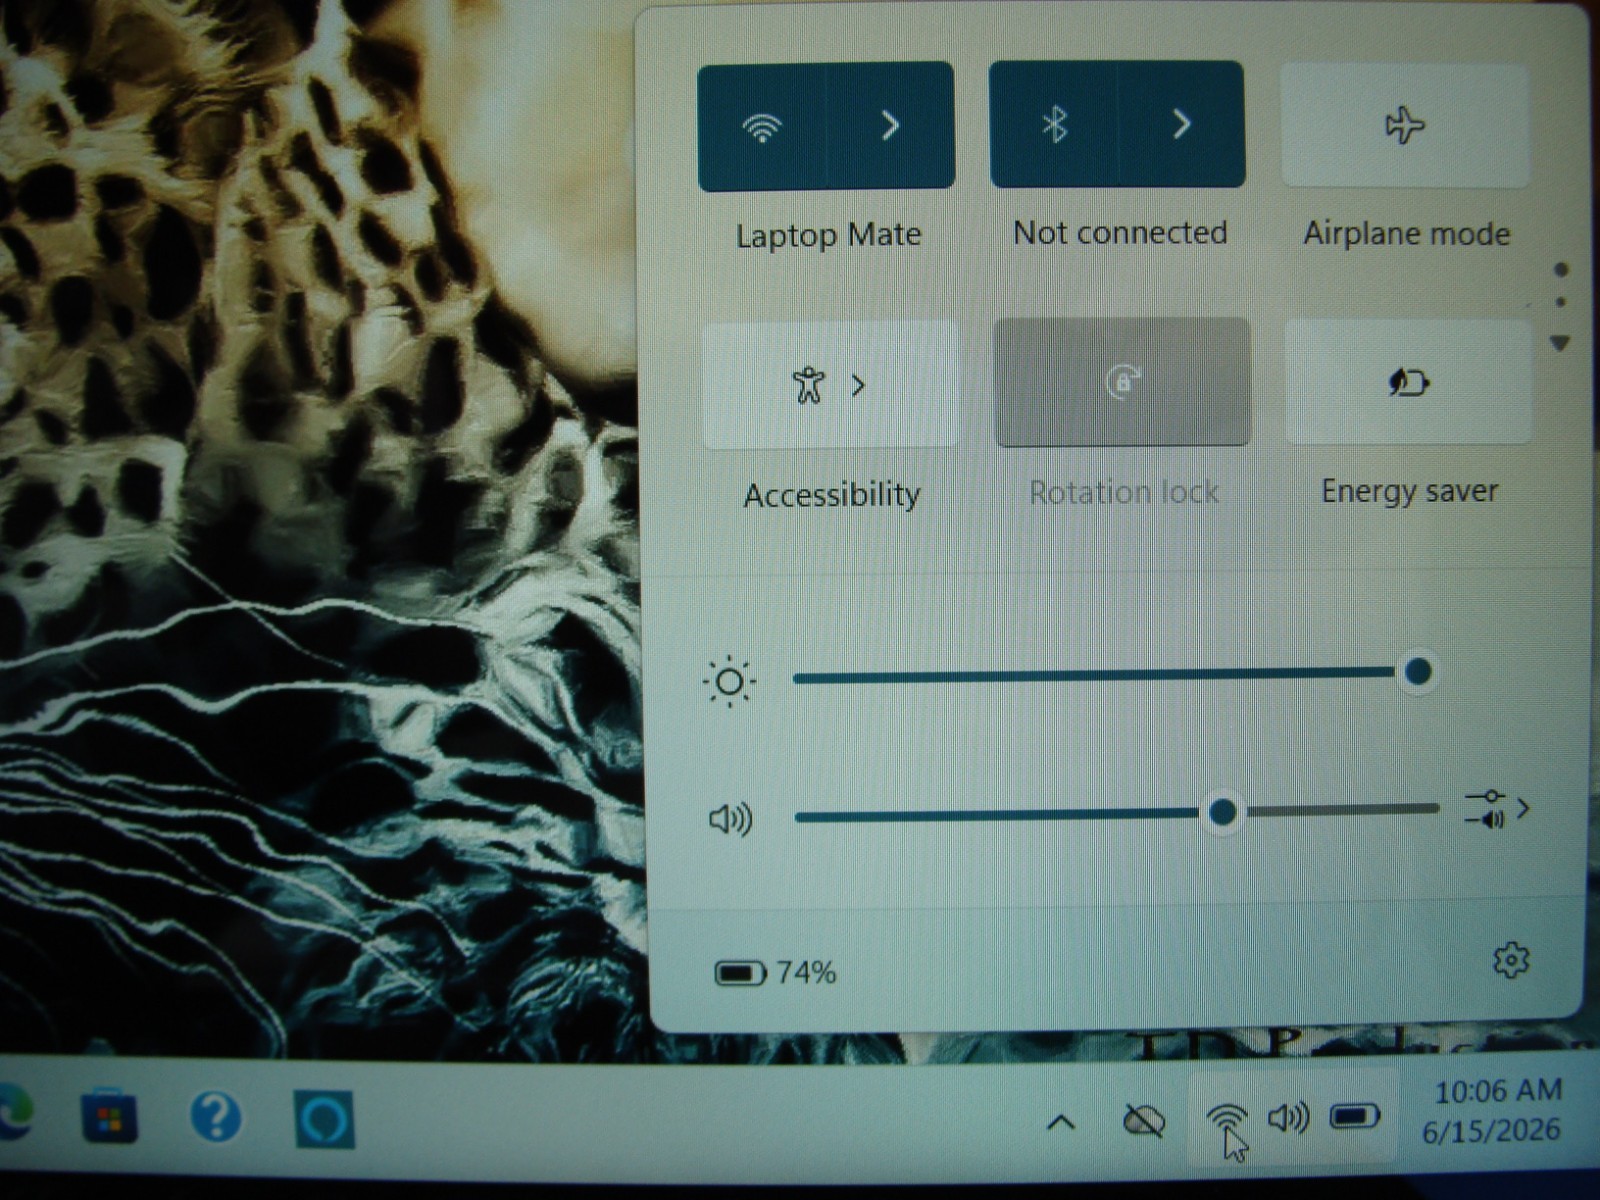Open all settings via gear icon

coord(1511,960)
